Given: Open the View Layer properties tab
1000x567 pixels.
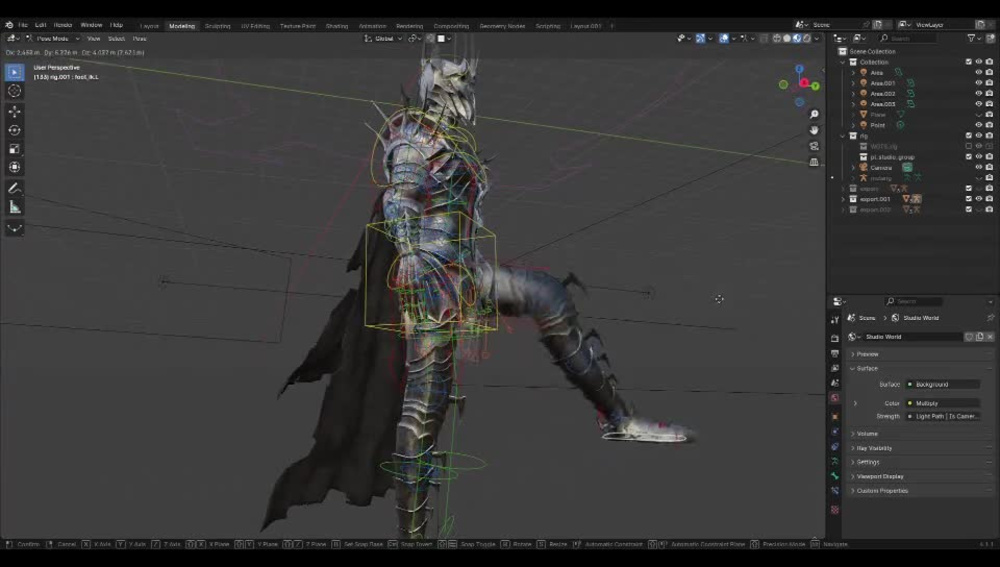Looking at the screenshot, I should [x=835, y=368].
